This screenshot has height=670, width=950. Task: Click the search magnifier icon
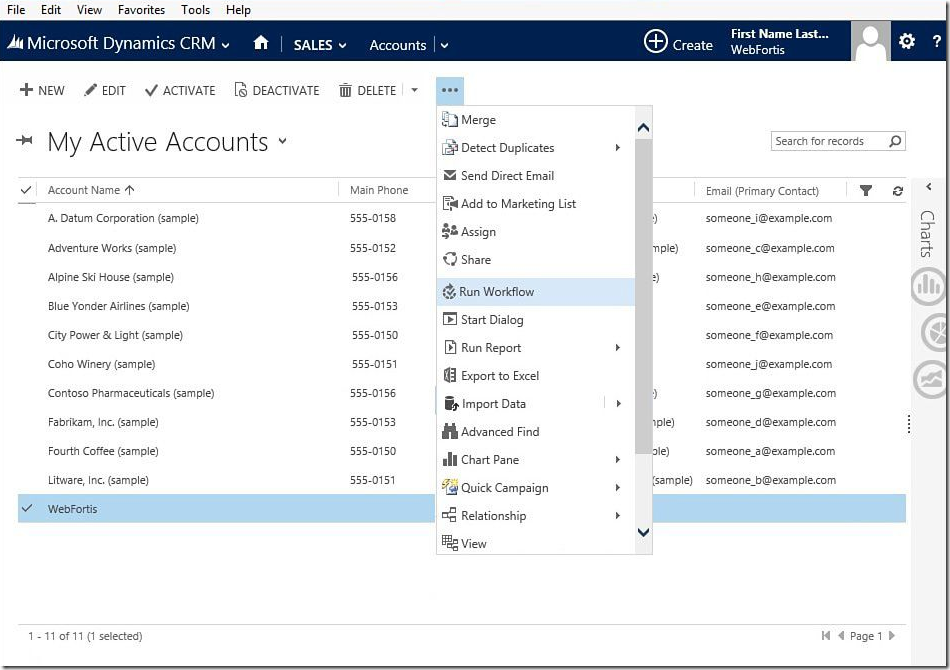click(895, 141)
